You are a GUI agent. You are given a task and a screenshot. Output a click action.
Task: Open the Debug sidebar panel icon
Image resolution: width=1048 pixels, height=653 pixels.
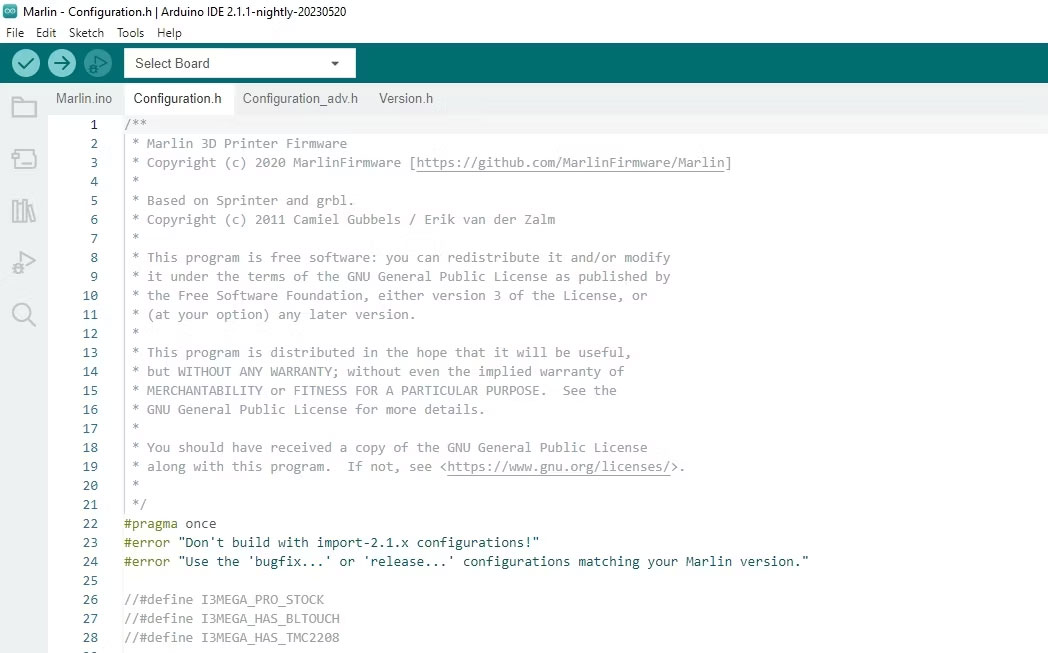pyautogui.click(x=24, y=263)
